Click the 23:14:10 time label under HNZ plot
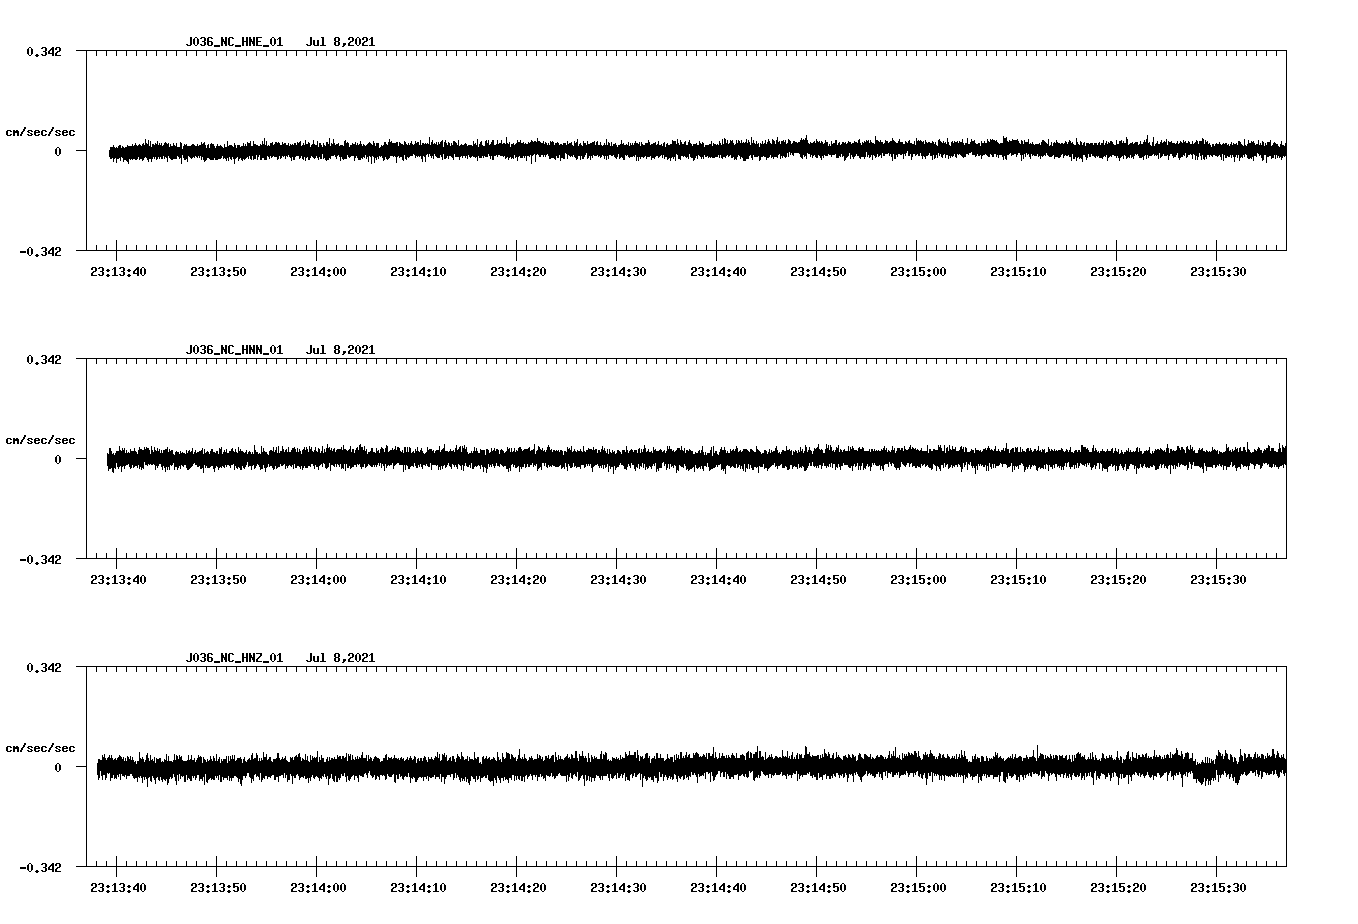The height and width of the screenshot is (924, 1358). [x=418, y=888]
